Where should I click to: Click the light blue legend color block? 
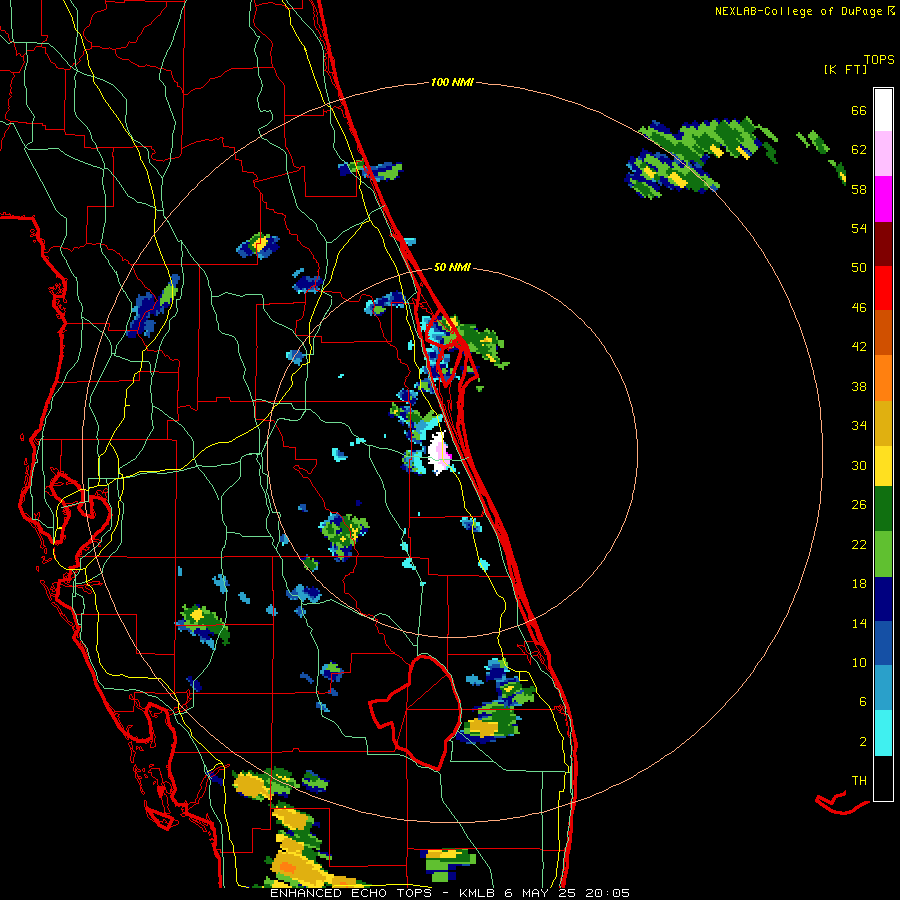pyautogui.click(x=883, y=688)
